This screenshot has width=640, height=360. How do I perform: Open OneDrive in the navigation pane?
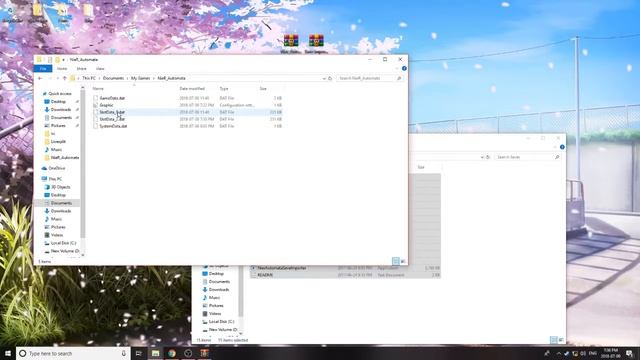pos(57,168)
